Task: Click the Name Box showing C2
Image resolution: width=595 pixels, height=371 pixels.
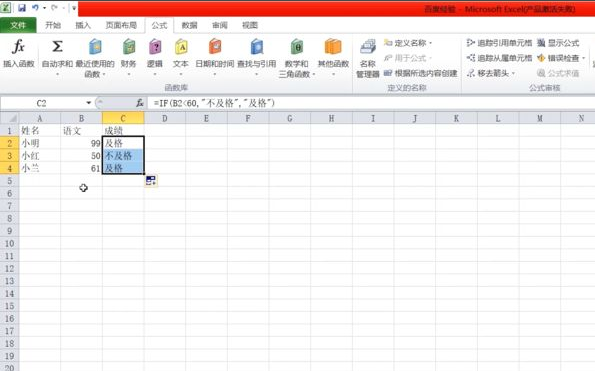Action: (42, 103)
